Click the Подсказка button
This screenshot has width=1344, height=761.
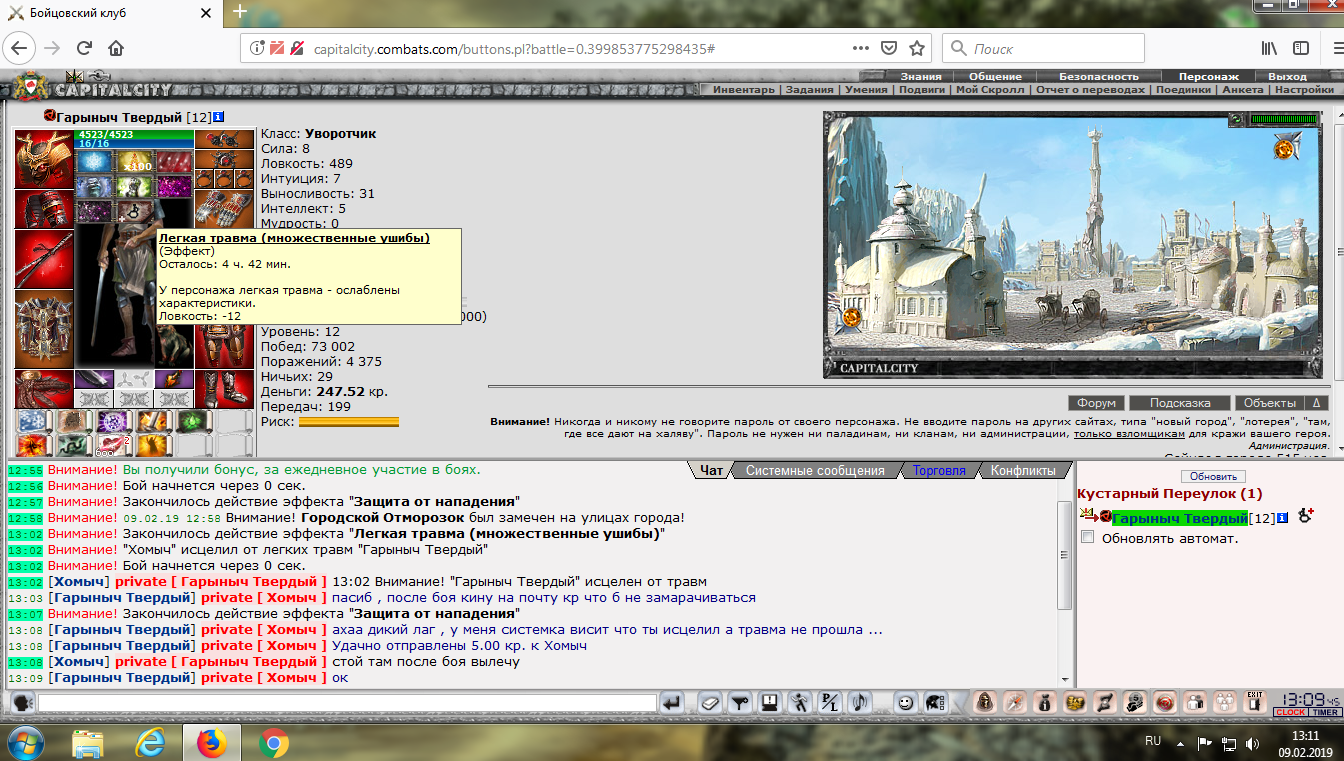(1179, 403)
